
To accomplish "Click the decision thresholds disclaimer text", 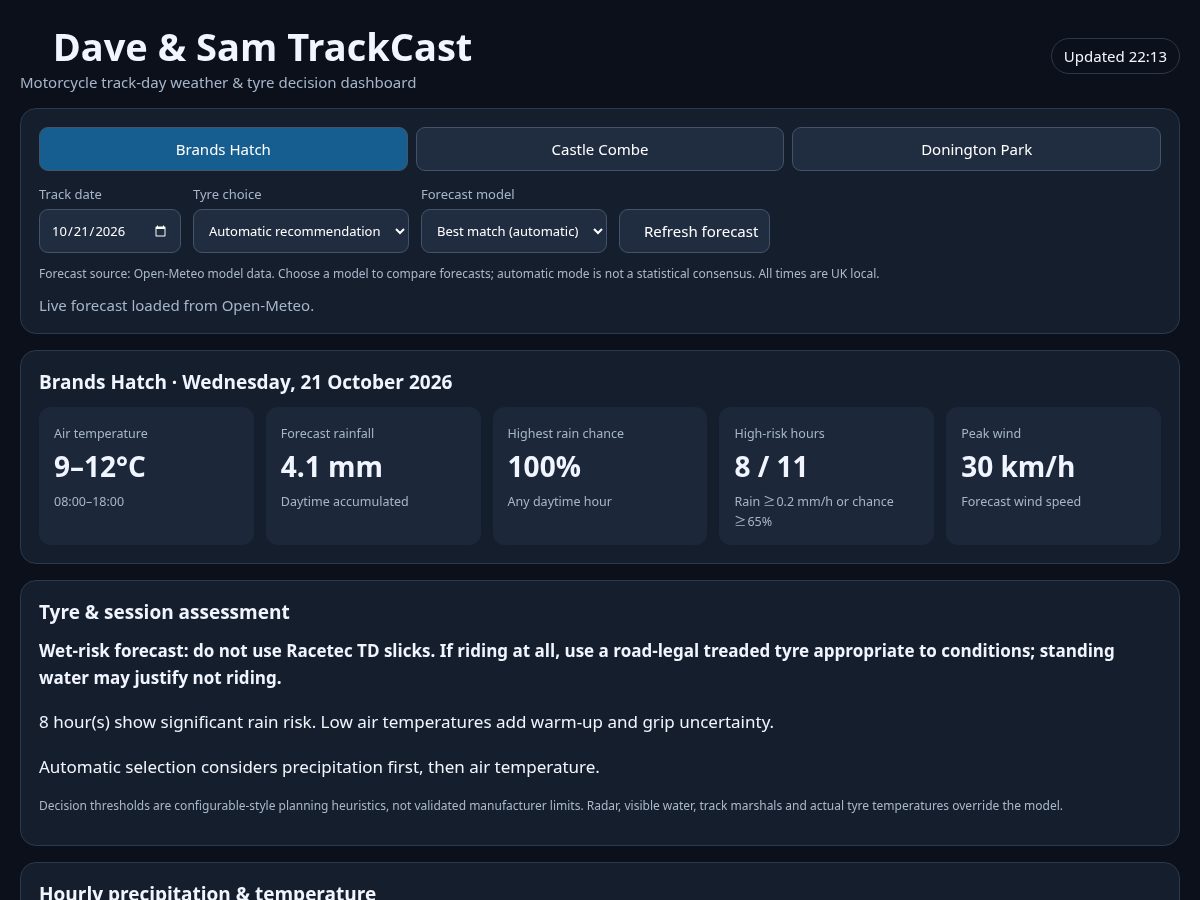I will (551, 805).
